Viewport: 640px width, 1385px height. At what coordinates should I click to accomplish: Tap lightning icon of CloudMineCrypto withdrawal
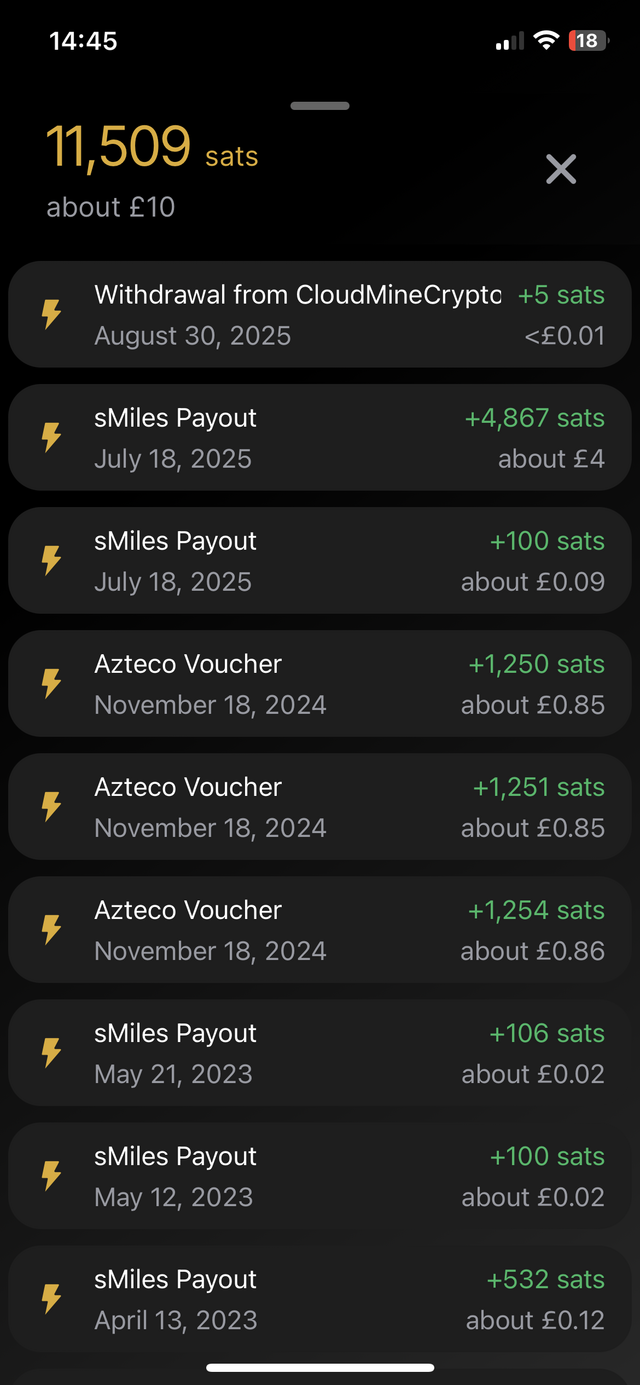tap(50, 315)
